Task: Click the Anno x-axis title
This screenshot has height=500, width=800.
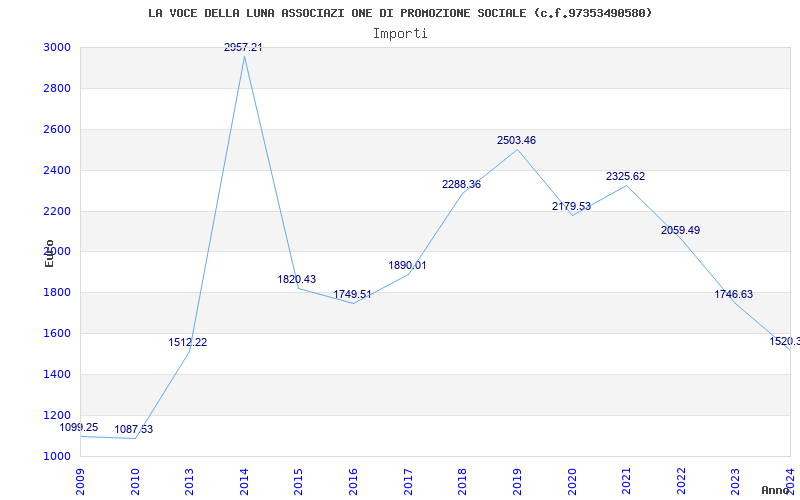Action: click(x=775, y=490)
